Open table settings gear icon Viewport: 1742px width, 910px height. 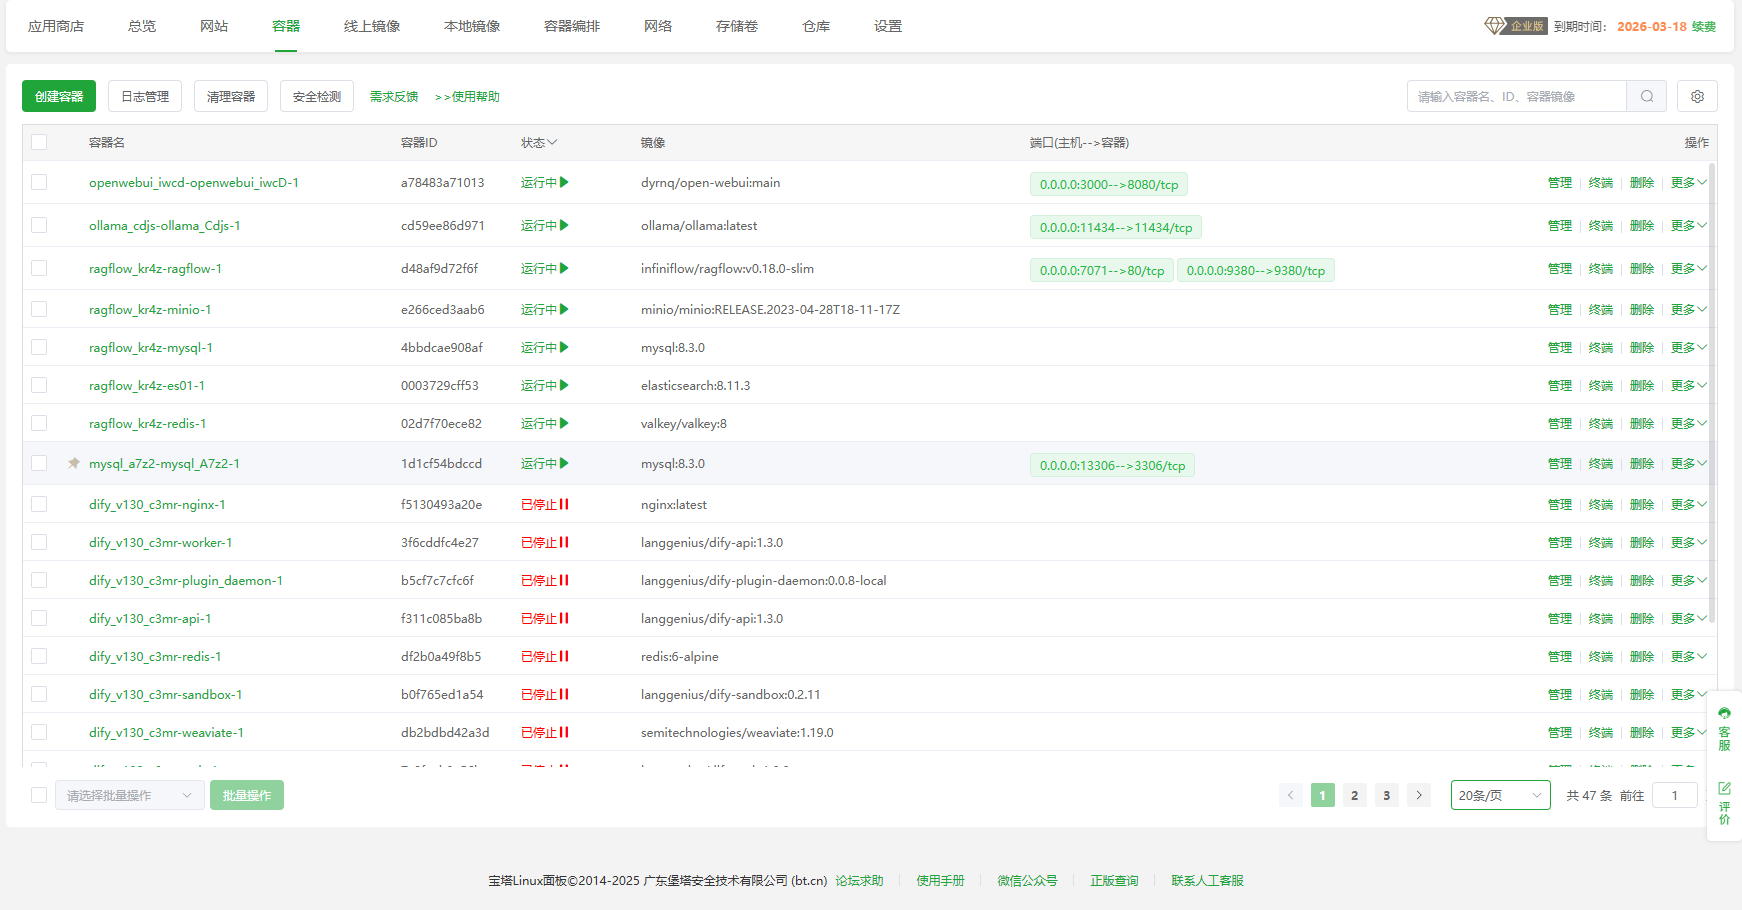[x=1697, y=96]
